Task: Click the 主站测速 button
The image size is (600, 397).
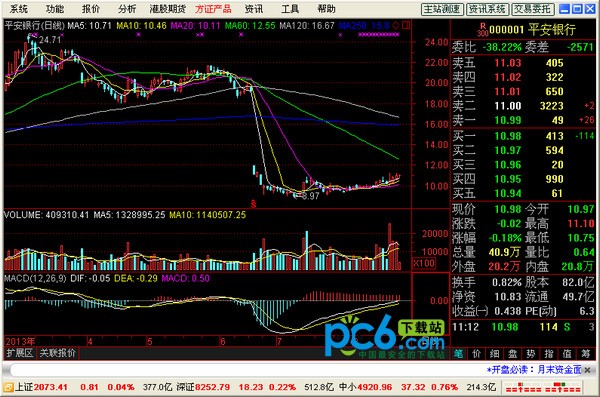Action: (442, 9)
